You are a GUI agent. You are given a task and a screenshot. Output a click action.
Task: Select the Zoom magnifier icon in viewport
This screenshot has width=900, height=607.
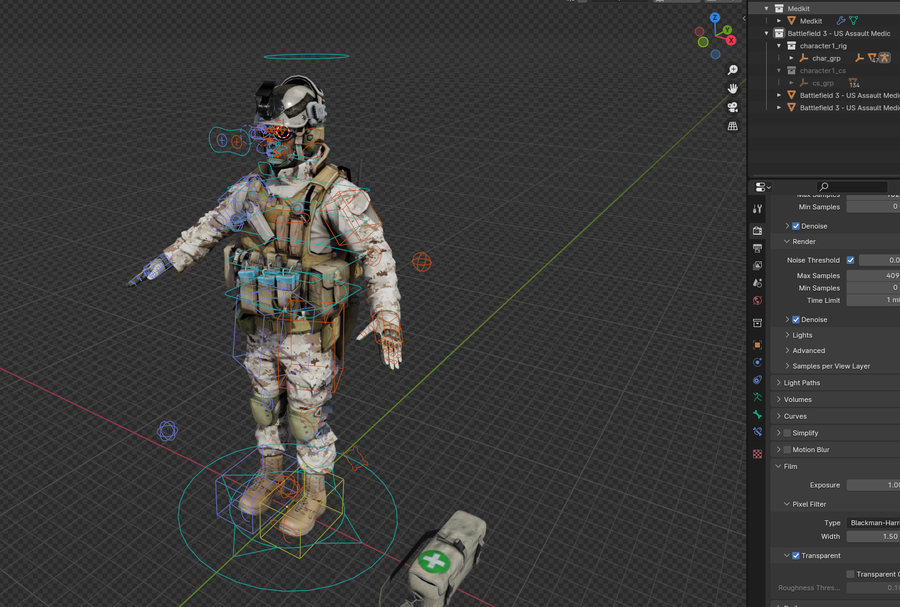732,71
